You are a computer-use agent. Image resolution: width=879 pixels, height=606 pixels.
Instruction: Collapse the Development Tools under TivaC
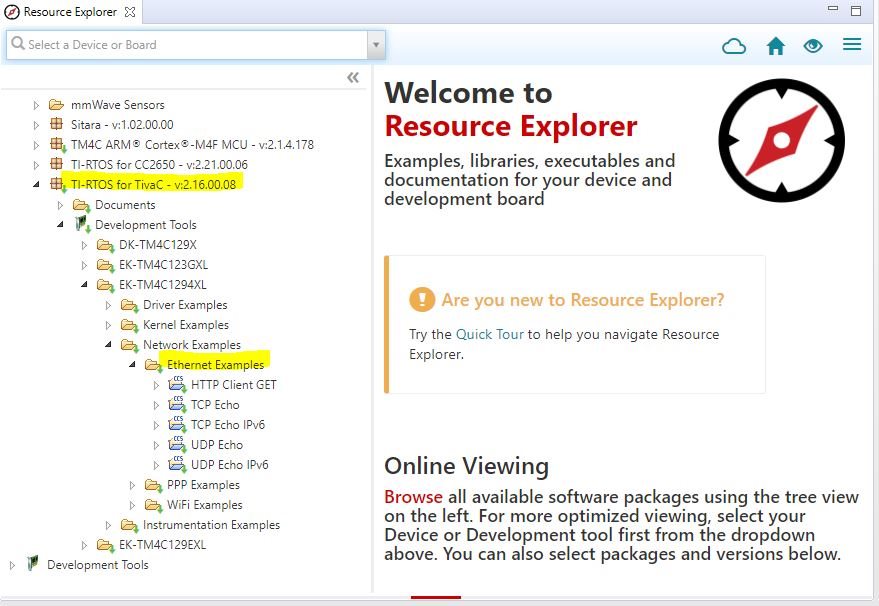(60, 225)
